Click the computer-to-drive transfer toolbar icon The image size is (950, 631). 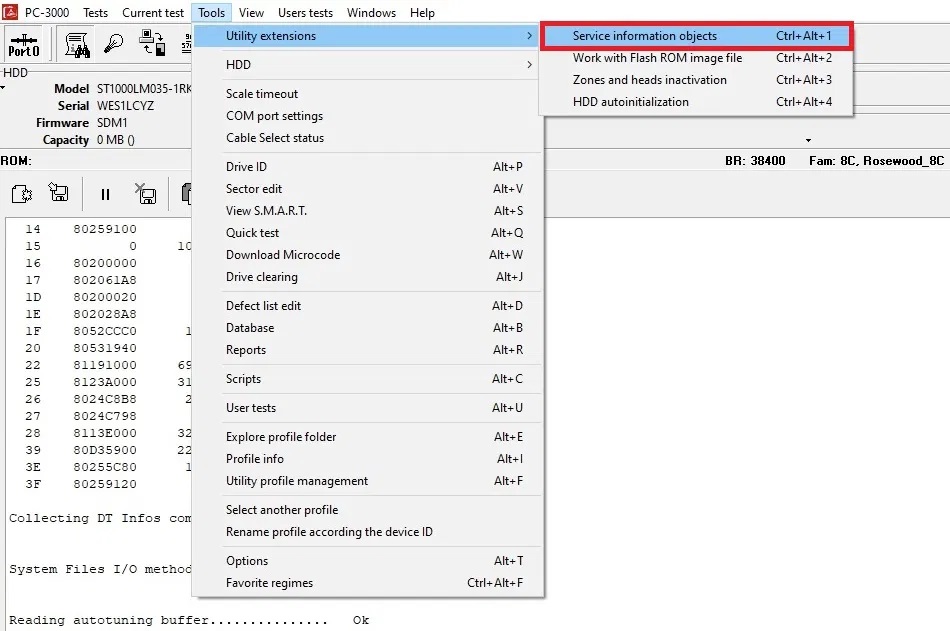[152, 45]
